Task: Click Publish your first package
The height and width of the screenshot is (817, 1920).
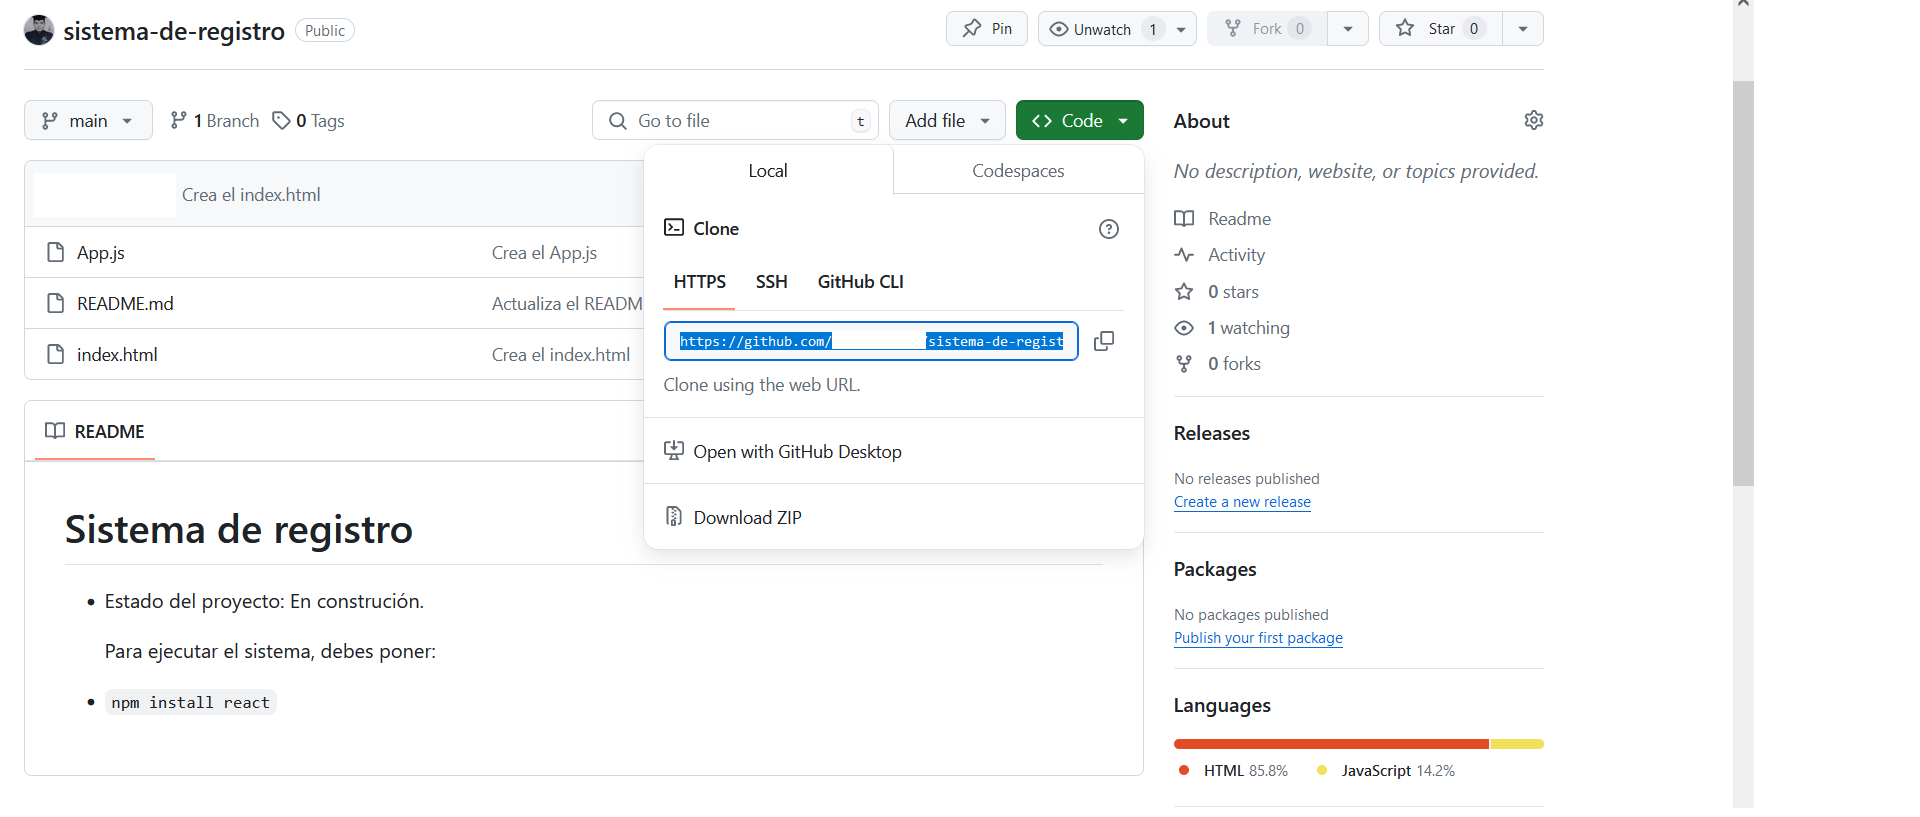Action: pyautogui.click(x=1258, y=638)
